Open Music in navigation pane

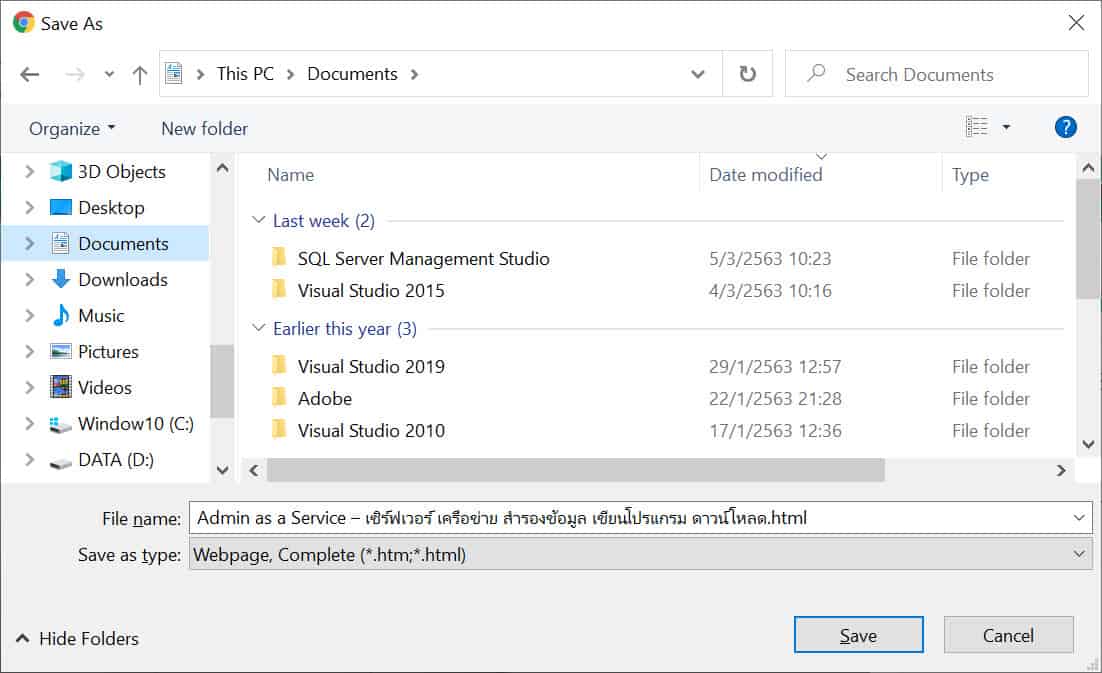click(101, 315)
